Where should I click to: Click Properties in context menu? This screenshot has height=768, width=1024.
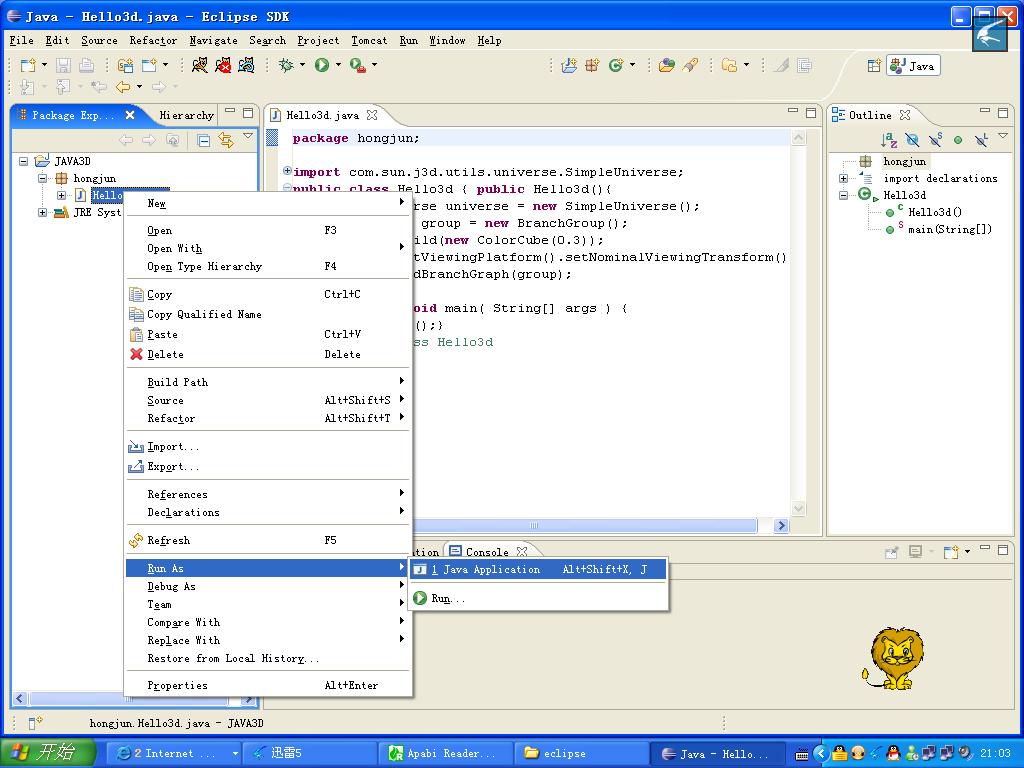[x=268, y=686]
